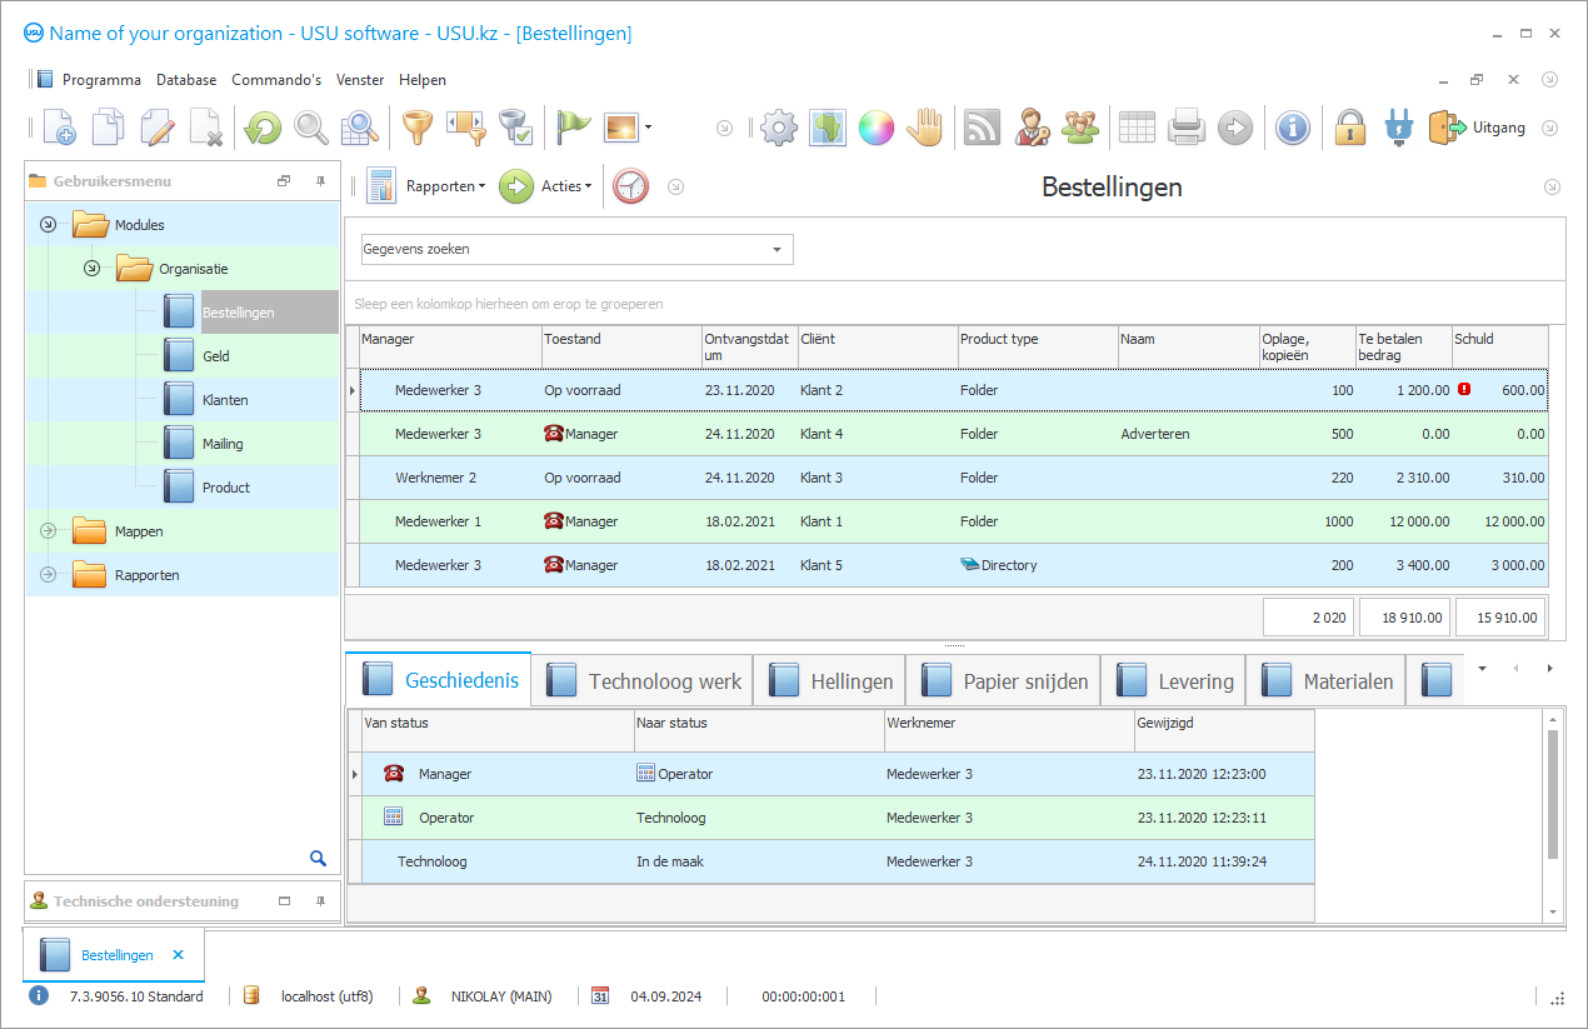Open the color wheel theme icon

(877, 128)
